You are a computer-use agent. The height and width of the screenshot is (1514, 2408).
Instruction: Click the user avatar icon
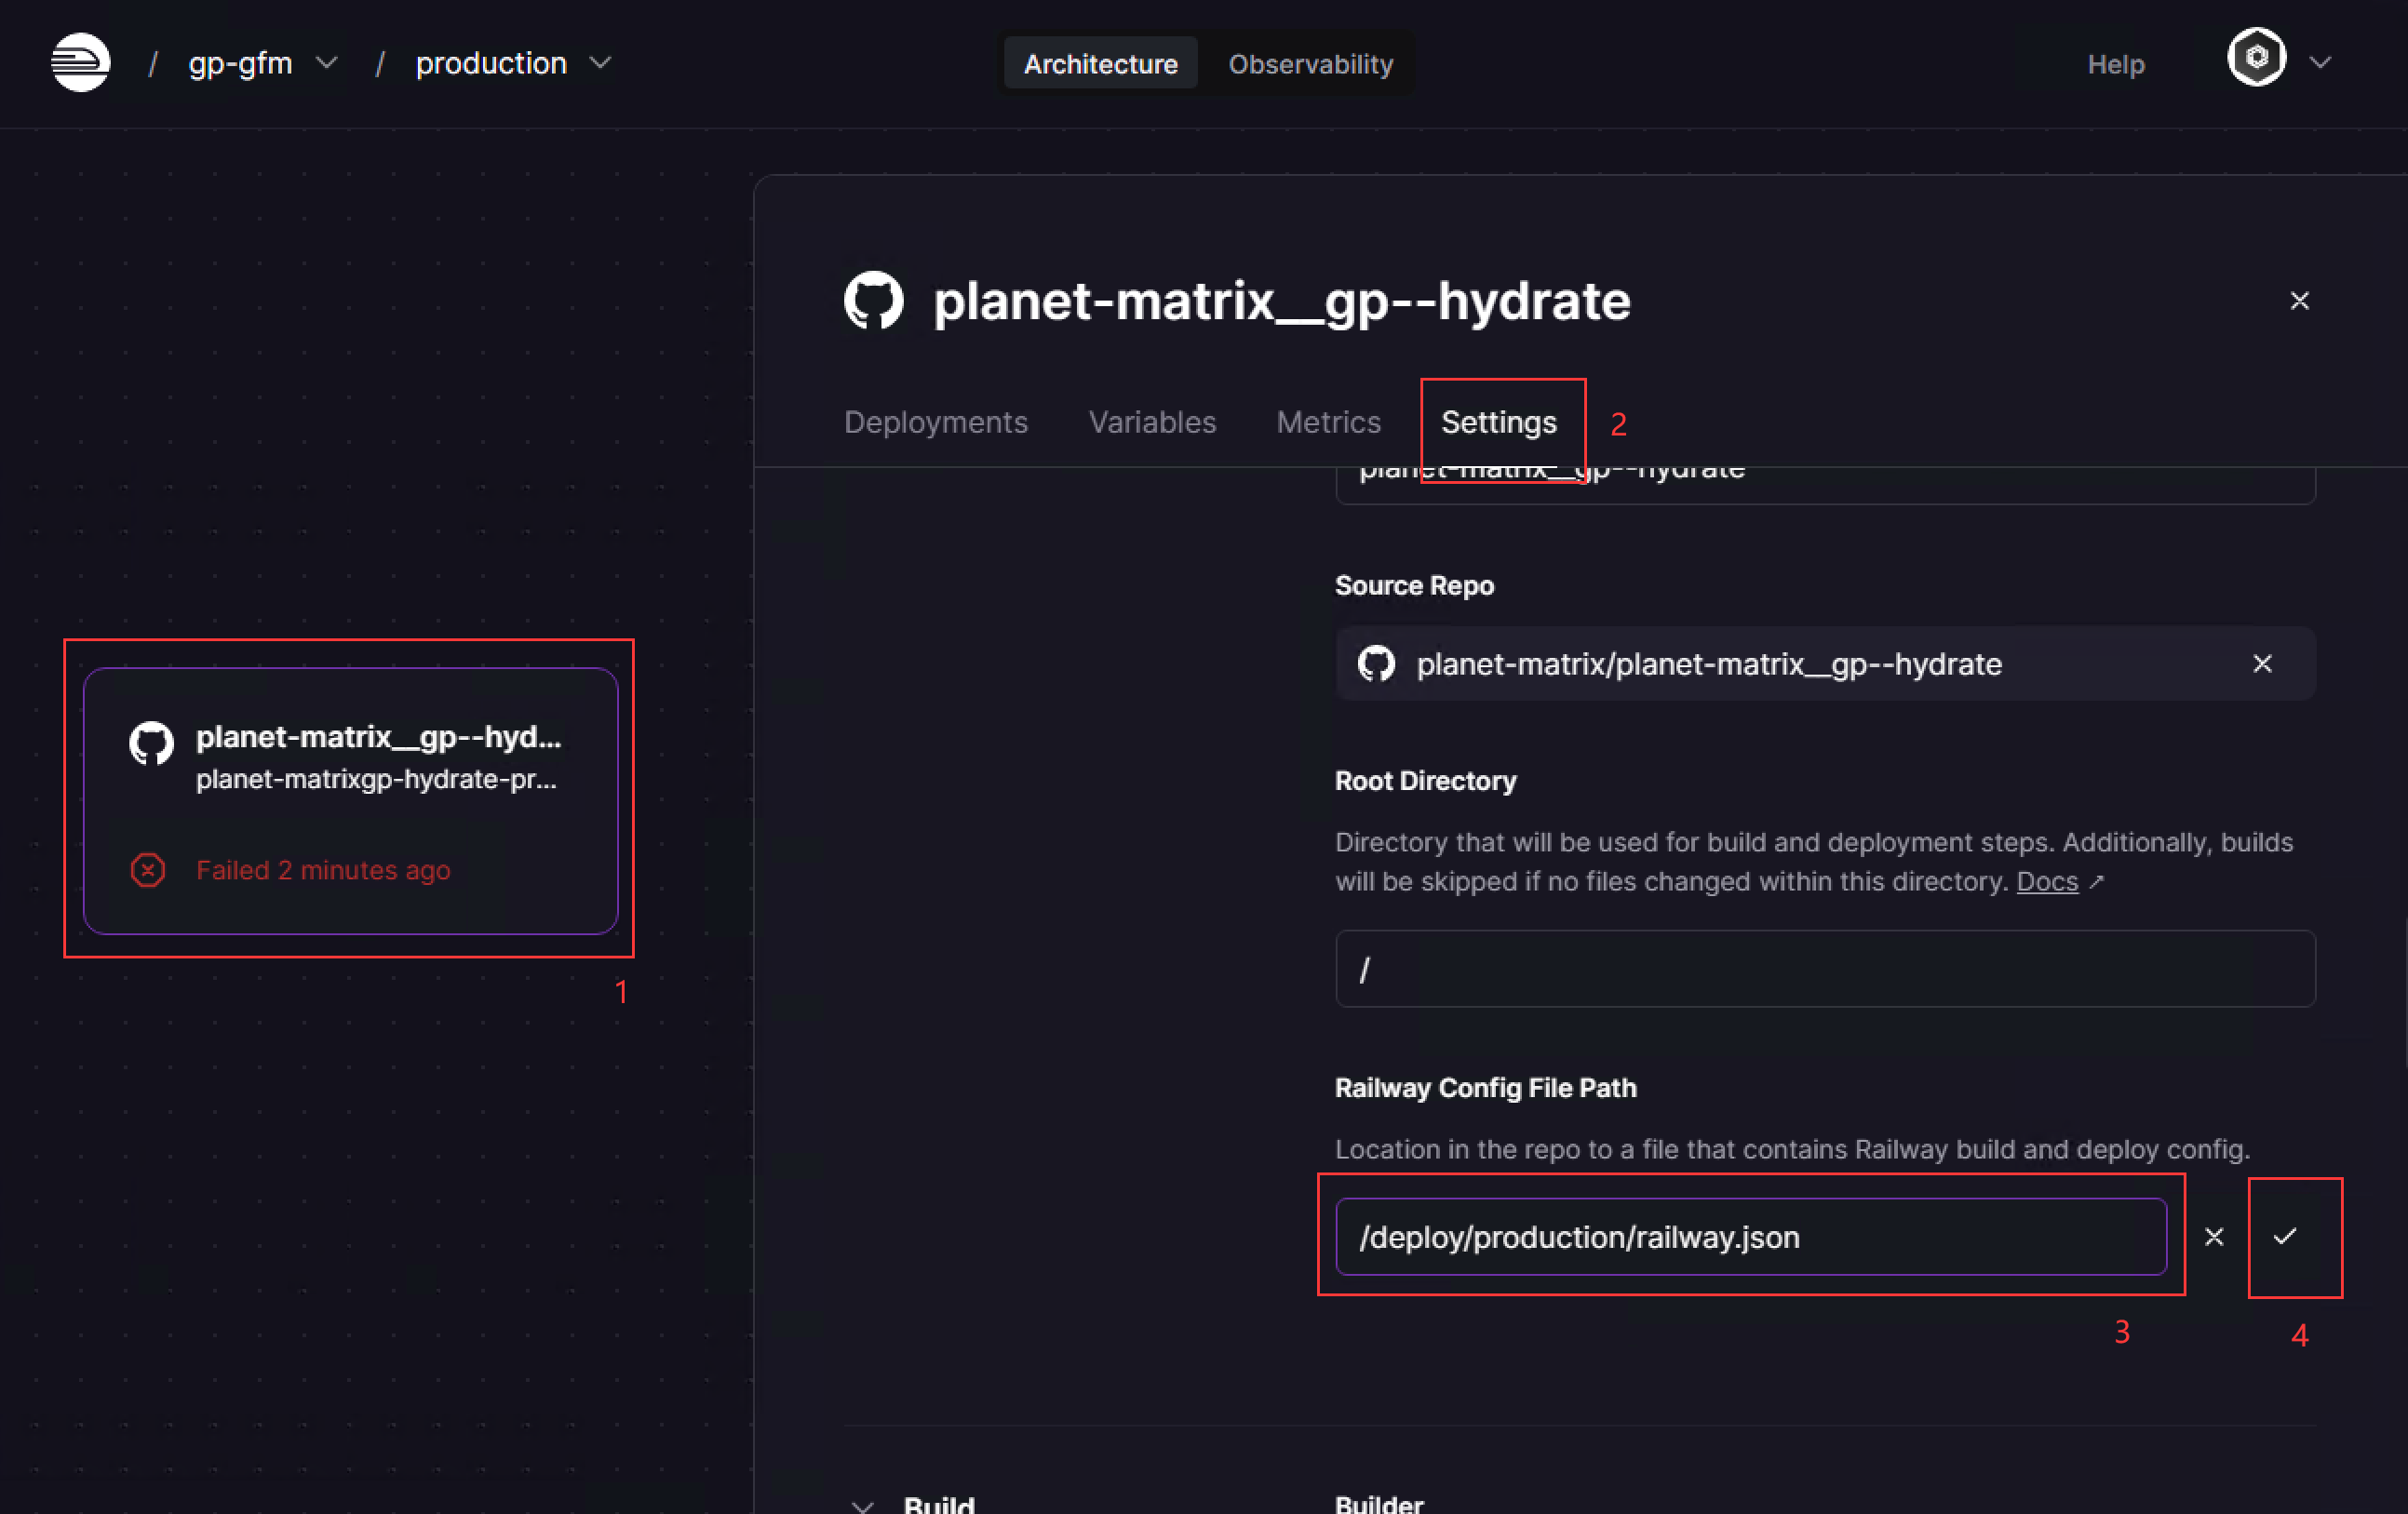coord(2256,58)
